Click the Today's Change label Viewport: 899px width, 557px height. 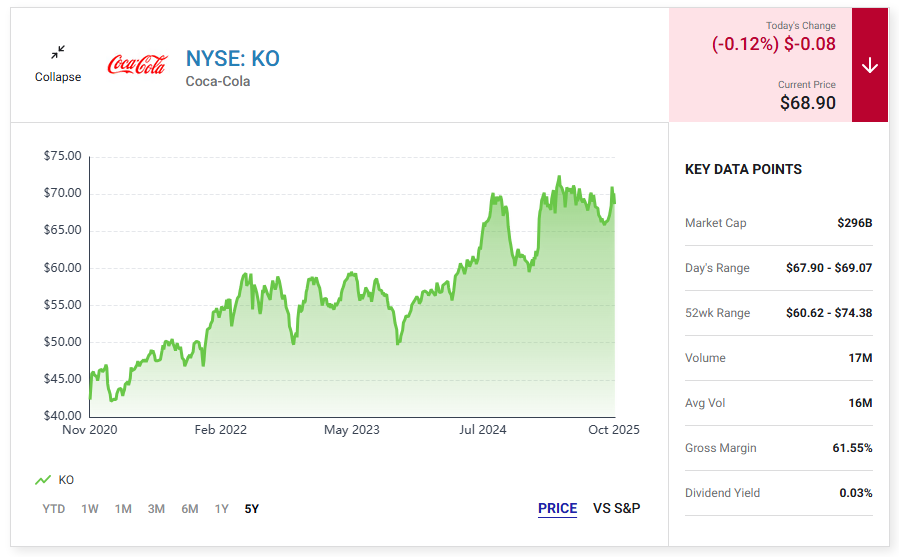[801, 26]
